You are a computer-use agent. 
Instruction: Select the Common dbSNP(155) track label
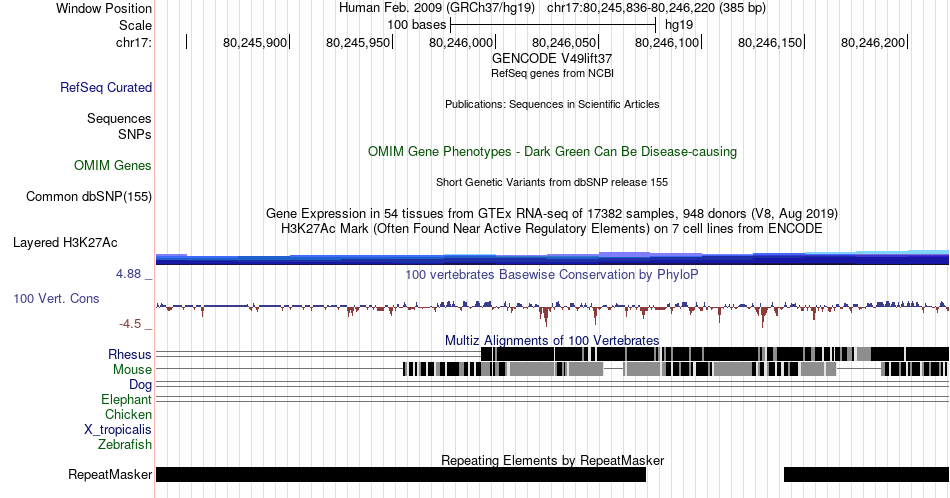[x=89, y=196]
